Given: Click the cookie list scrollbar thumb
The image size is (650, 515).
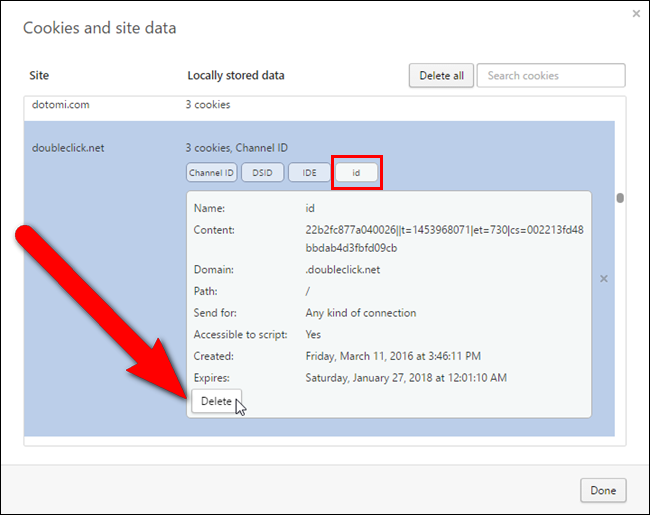Looking at the screenshot, I should pos(620,198).
